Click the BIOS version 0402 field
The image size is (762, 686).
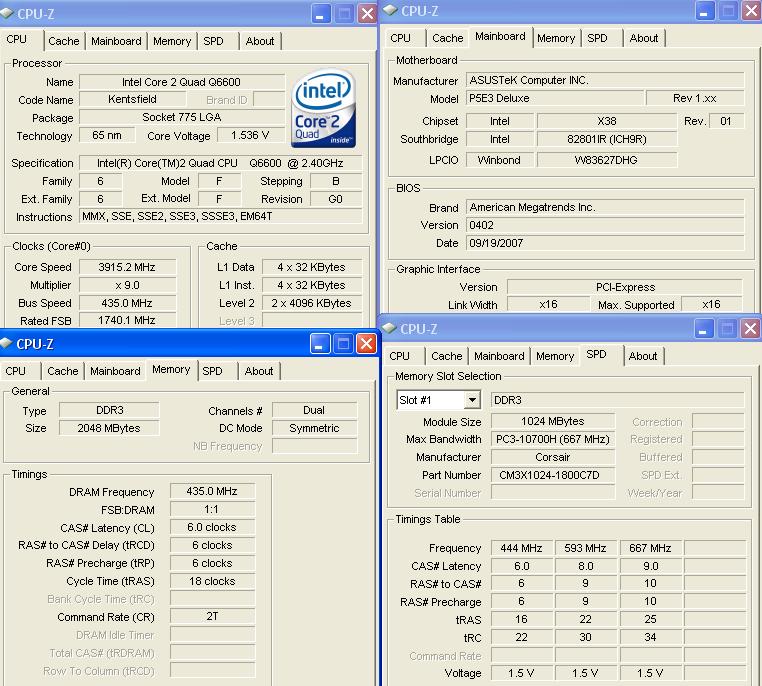tap(605, 225)
